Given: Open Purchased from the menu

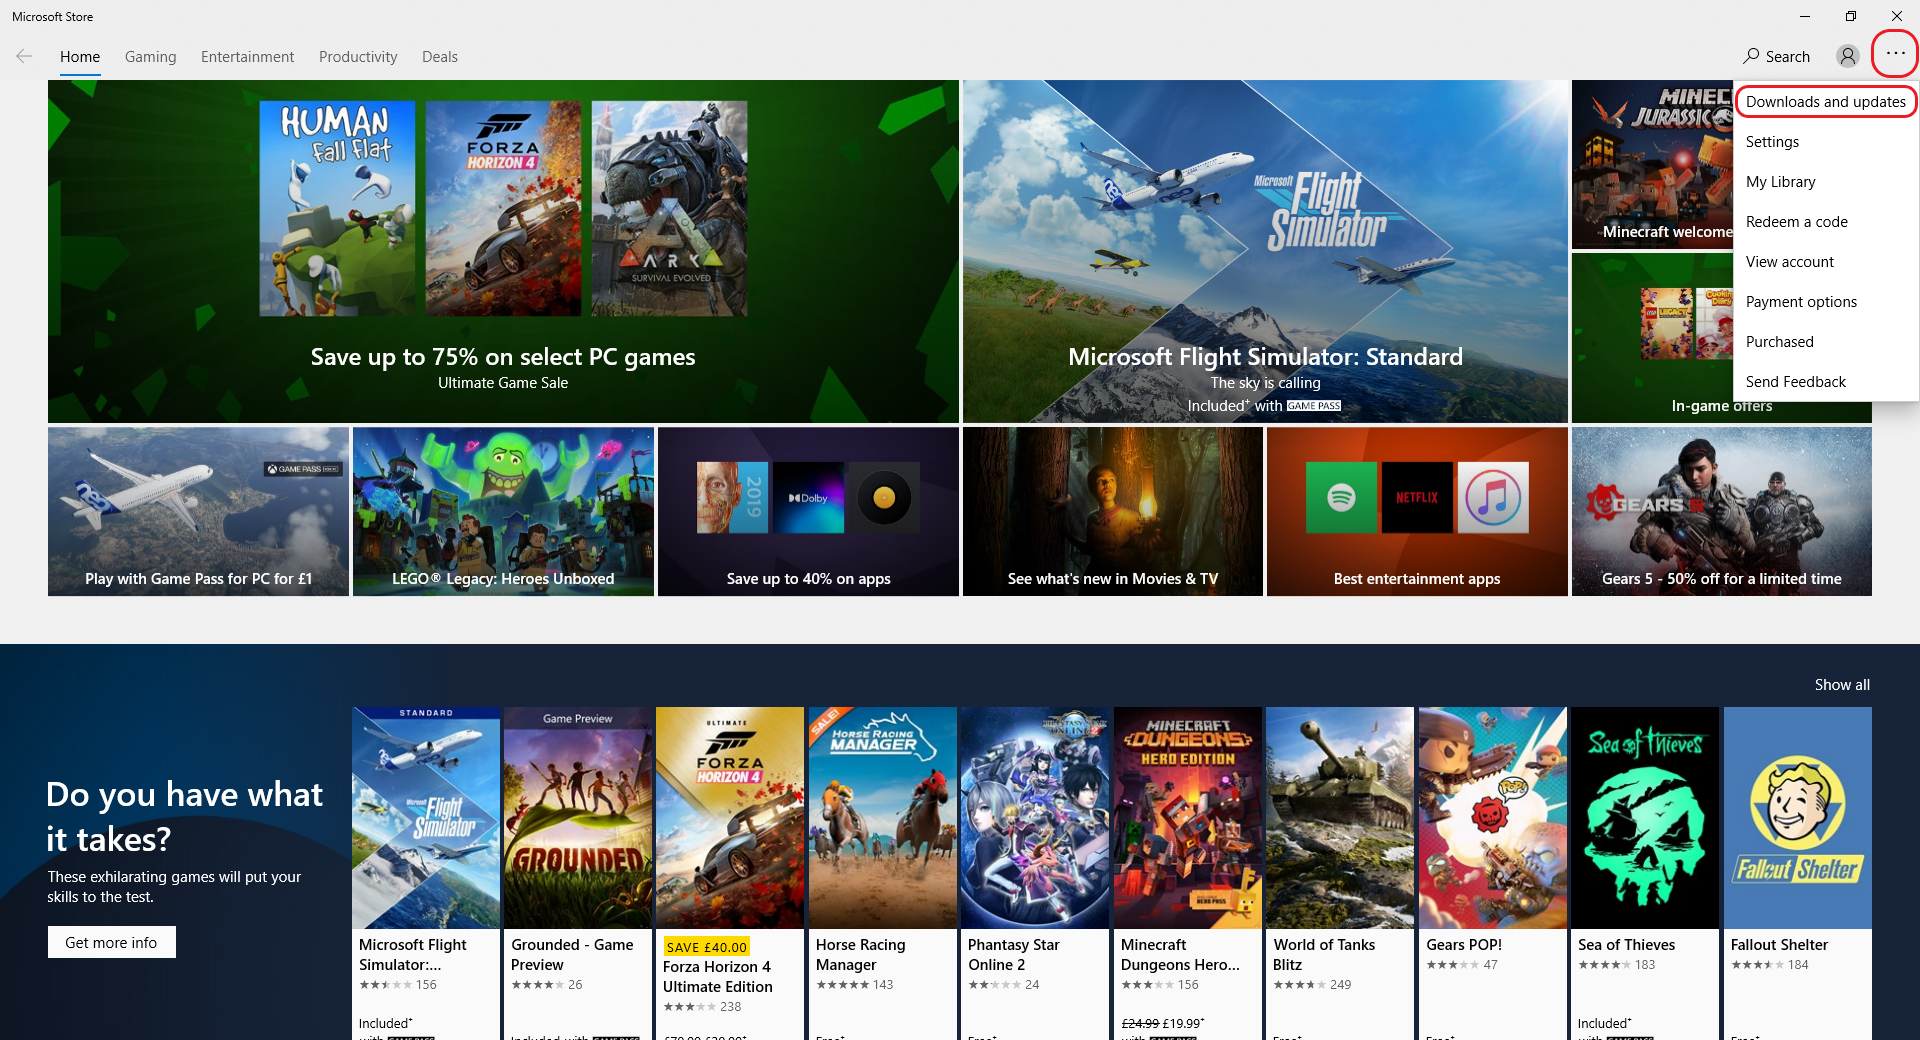Looking at the screenshot, I should [x=1826, y=342].
